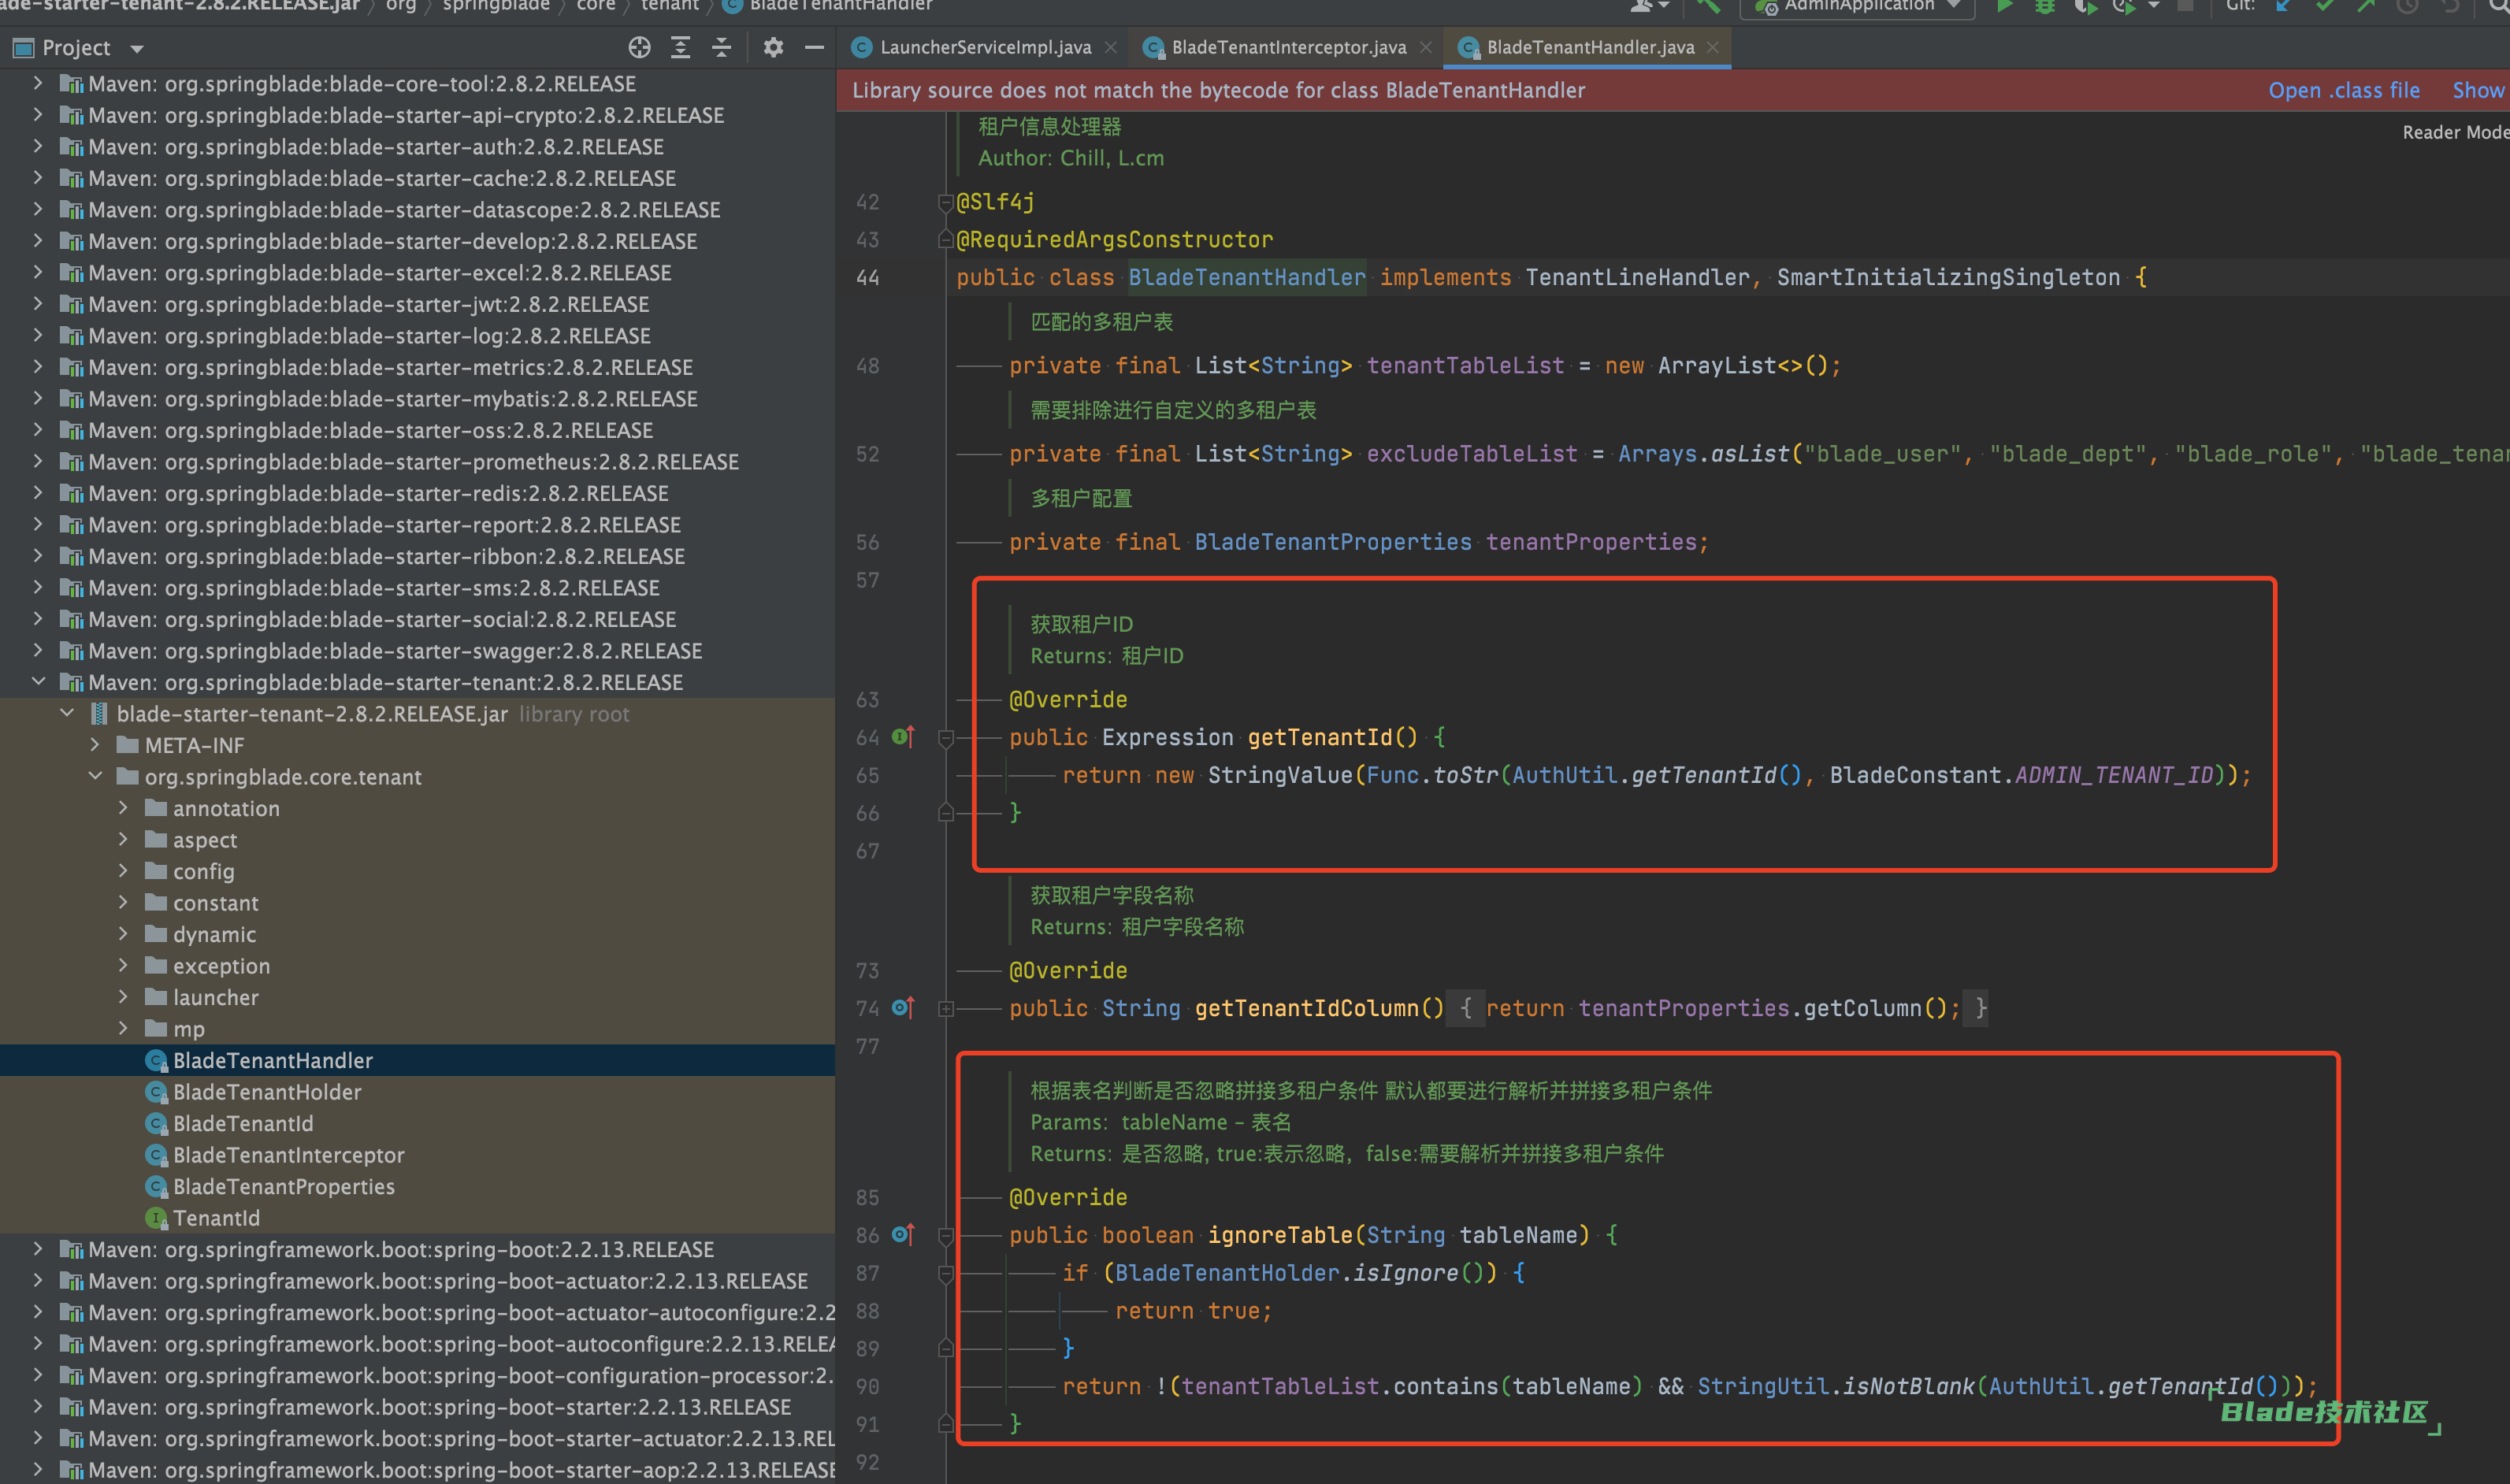Click ADMIN_TENANT_ID constant in code

point(2114,775)
